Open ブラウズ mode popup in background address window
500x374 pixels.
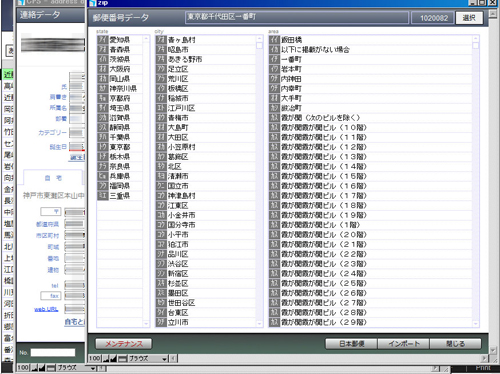(77, 368)
